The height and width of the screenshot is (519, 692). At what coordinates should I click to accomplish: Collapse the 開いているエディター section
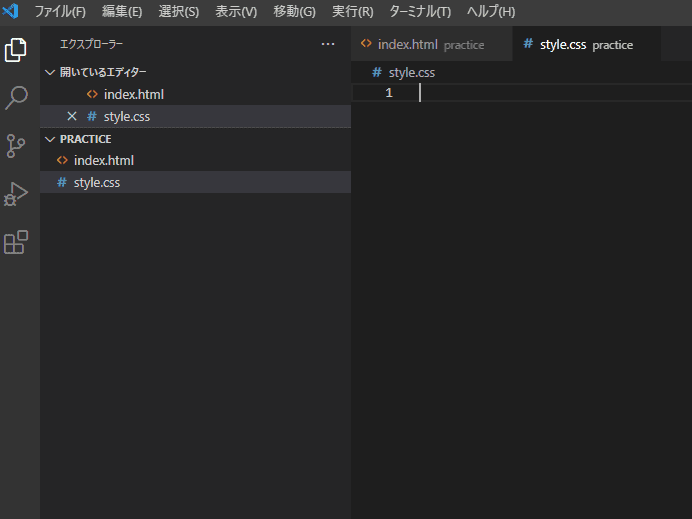pos(50,72)
